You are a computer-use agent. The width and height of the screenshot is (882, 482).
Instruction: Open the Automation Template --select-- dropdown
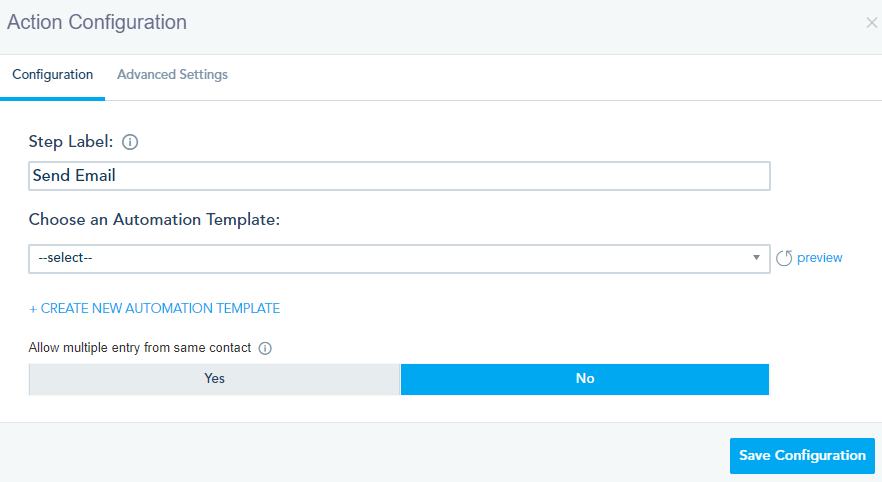click(398, 258)
